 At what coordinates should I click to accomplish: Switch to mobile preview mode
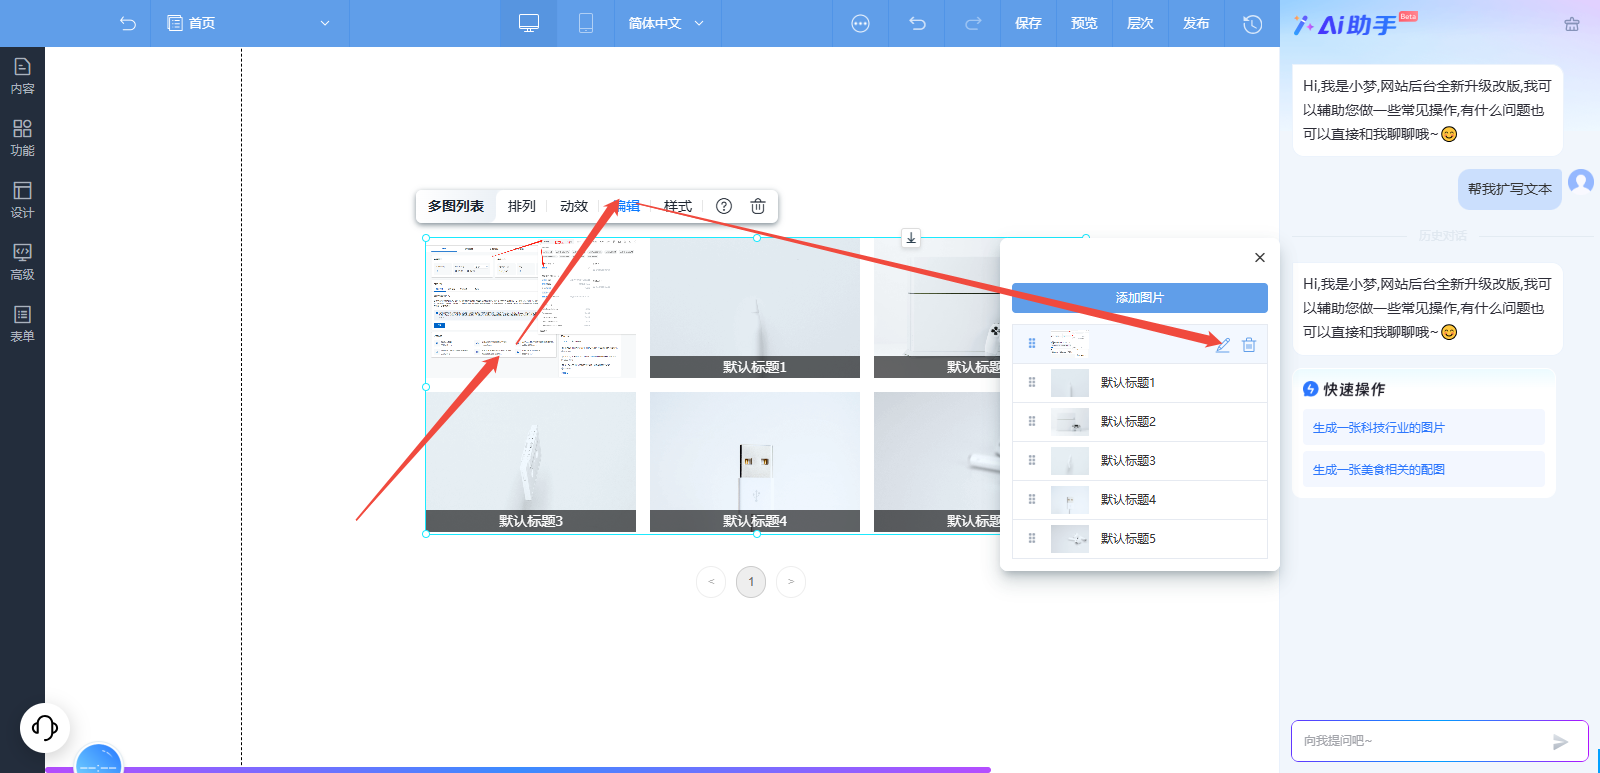(586, 23)
